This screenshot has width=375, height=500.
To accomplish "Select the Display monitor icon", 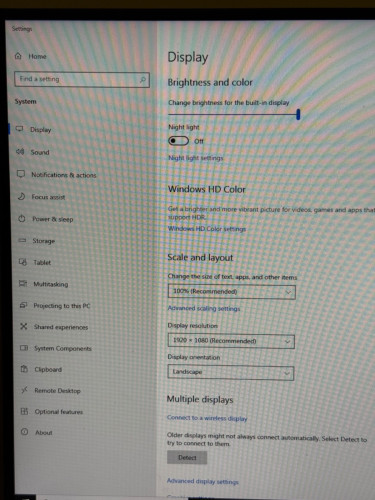I will (20, 129).
